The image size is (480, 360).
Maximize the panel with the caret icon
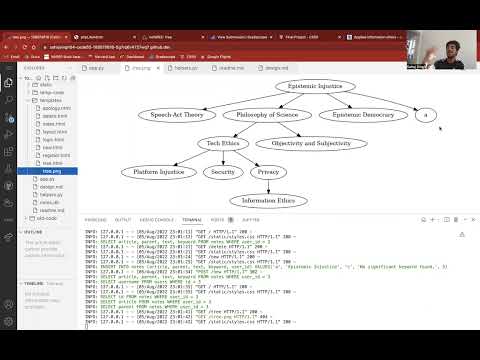click(465, 220)
